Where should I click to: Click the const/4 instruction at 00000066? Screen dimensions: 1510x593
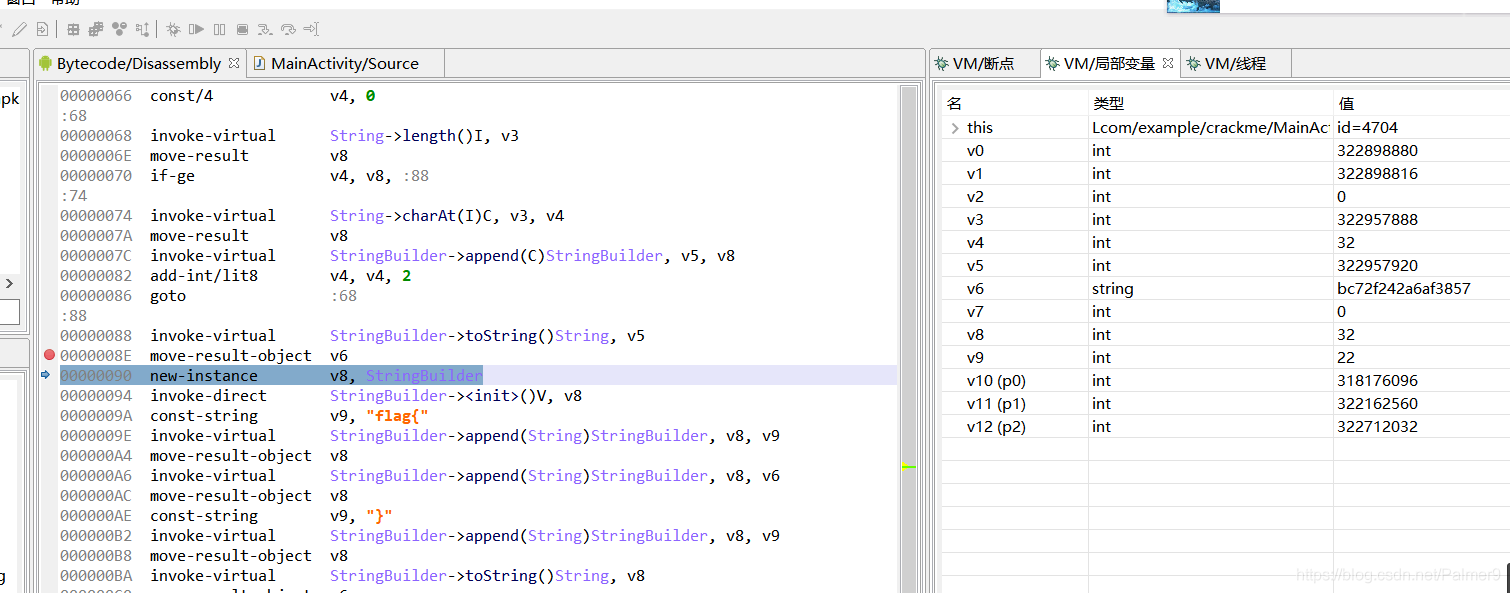point(181,96)
